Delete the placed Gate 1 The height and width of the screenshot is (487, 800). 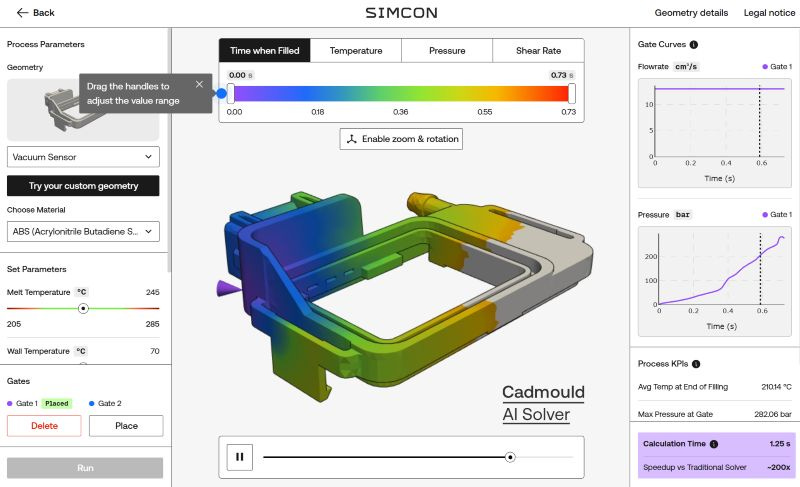[x=44, y=426]
